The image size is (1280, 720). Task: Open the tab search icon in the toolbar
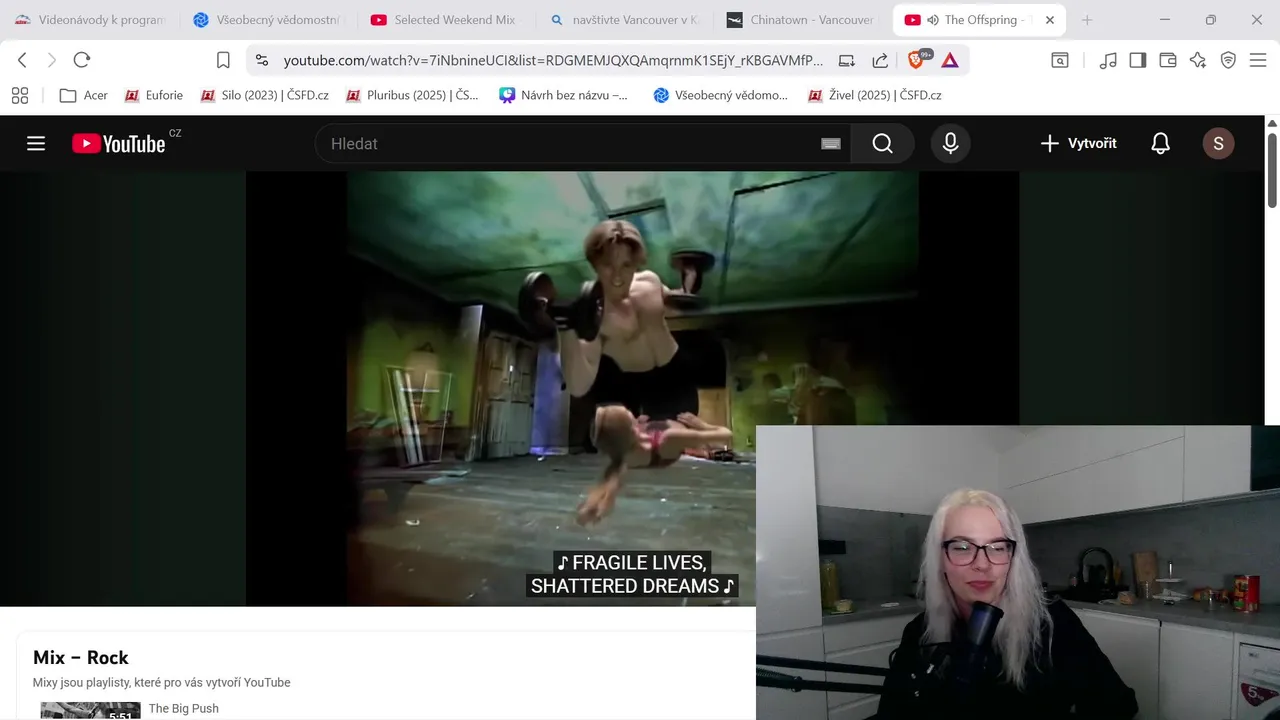coord(1060,60)
